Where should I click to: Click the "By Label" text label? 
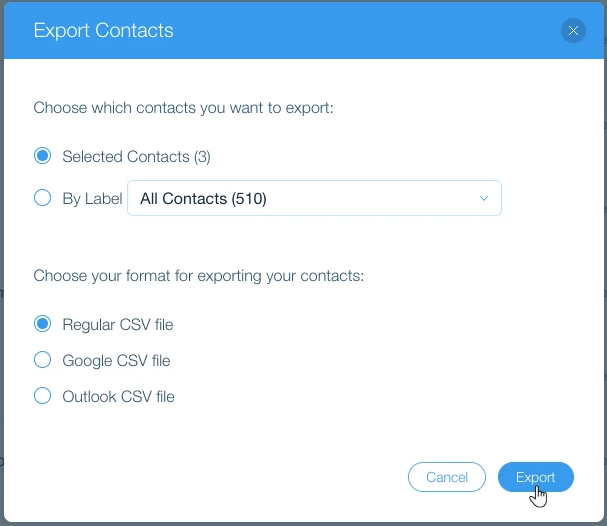tap(92, 198)
